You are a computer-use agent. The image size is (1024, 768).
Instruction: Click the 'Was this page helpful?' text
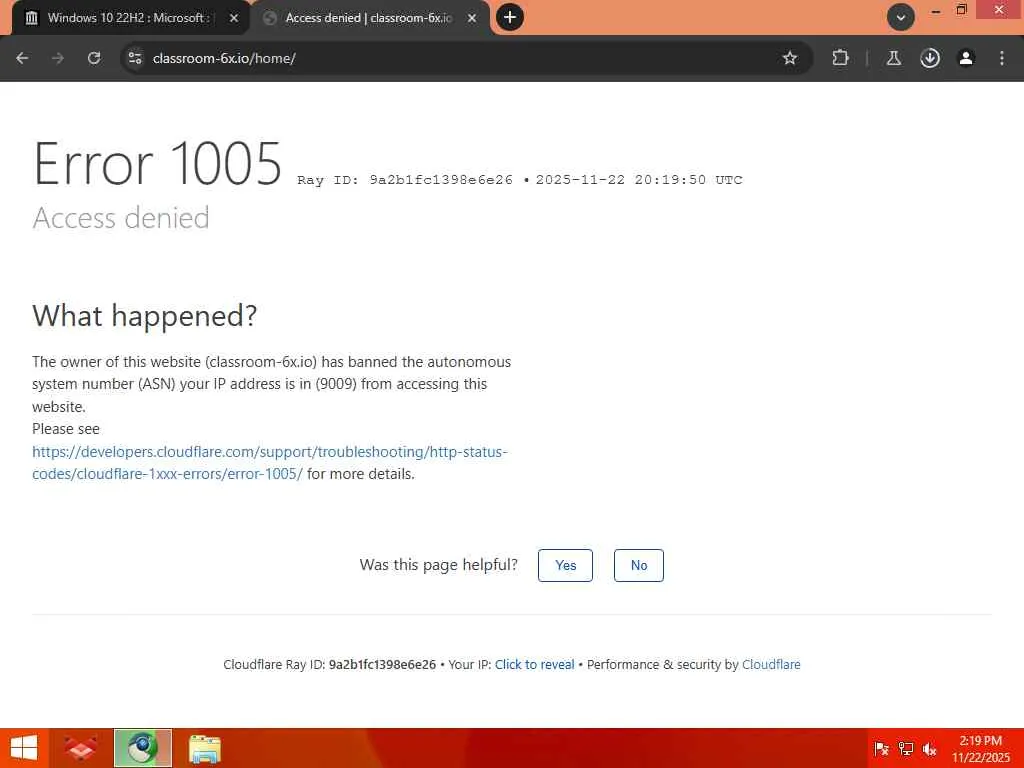click(439, 565)
